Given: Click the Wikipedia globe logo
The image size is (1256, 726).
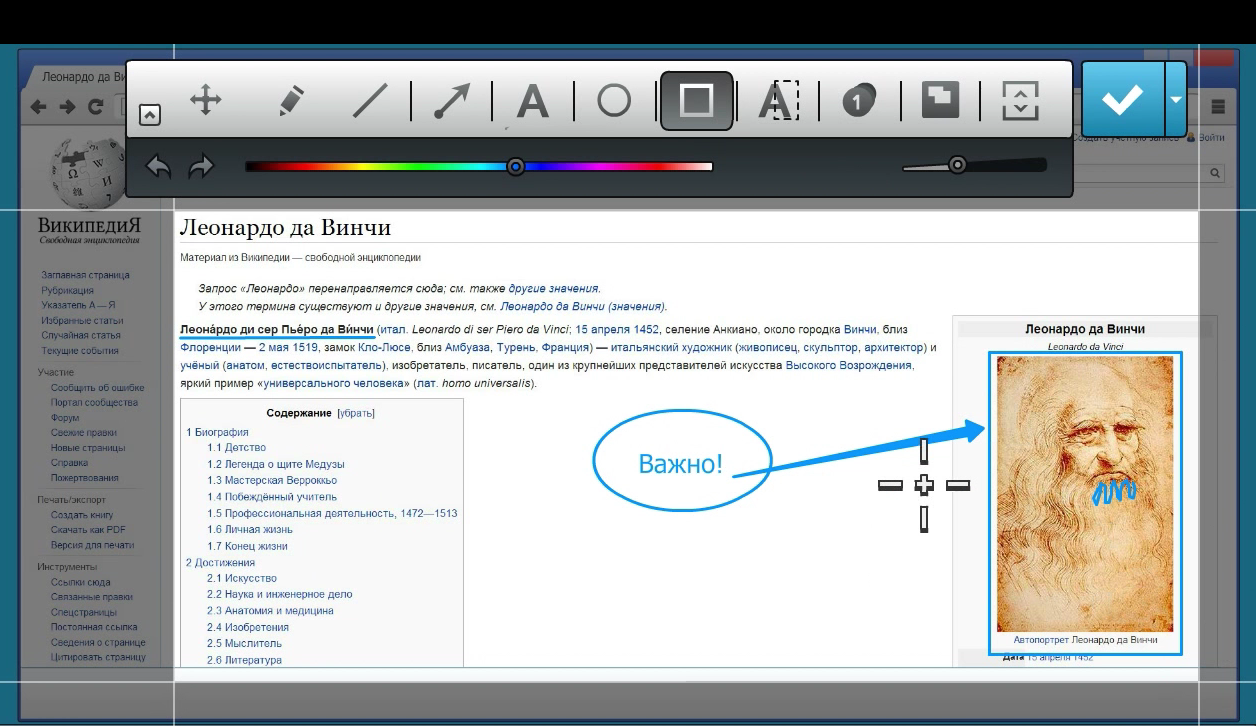Looking at the screenshot, I should 88,175.
